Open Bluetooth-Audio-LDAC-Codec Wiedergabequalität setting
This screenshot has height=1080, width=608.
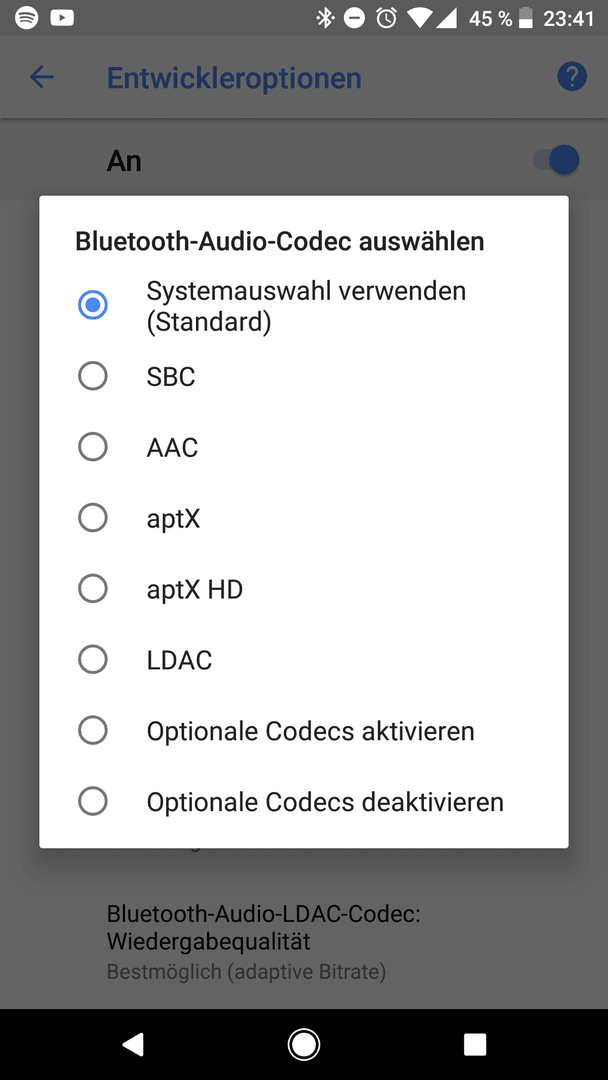(304, 942)
